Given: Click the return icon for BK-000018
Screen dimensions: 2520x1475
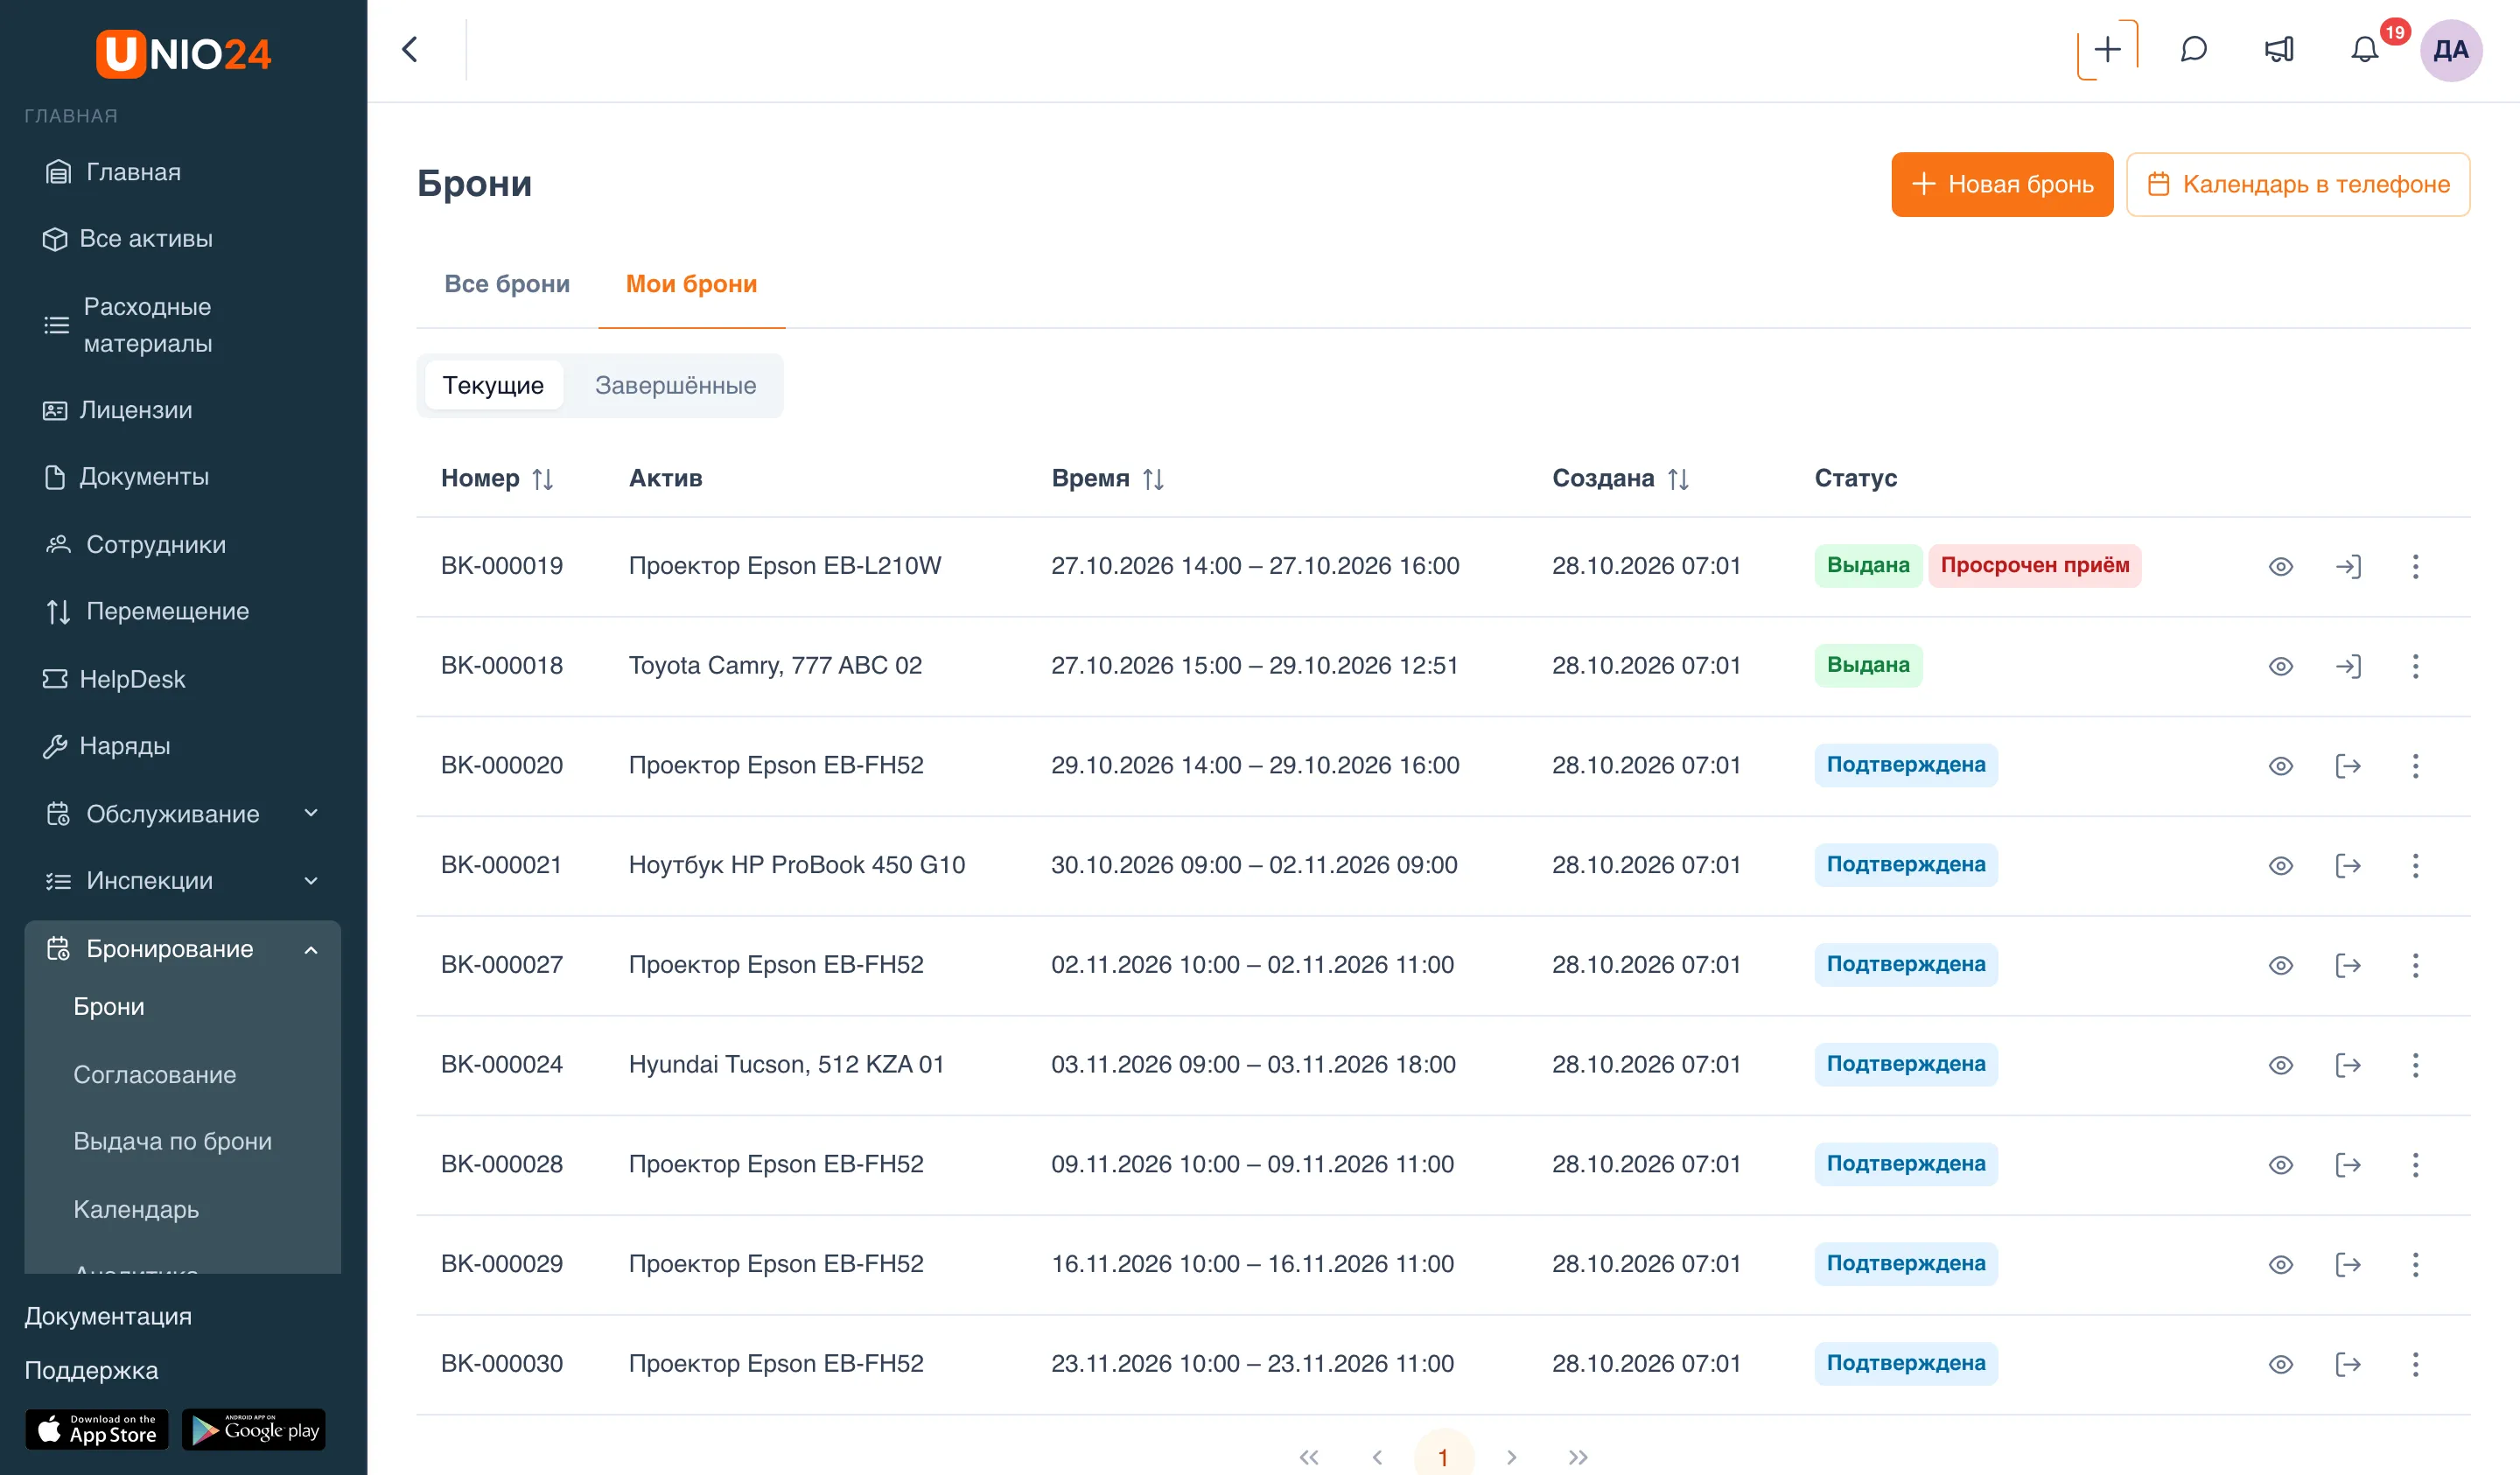Looking at the screenshot, I should (x=2348, y=666).
